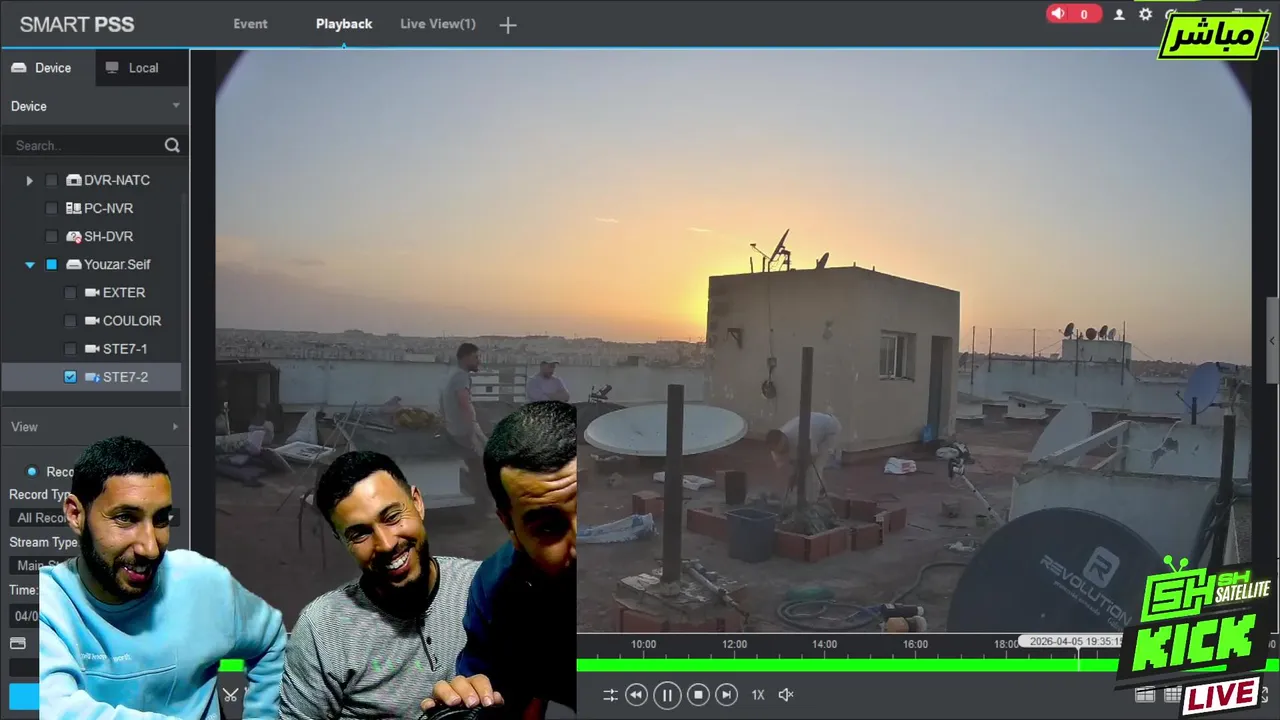Select the DVR-NATC device label
This screenshot has height=720, width=1280.
[x=117, y=180]
